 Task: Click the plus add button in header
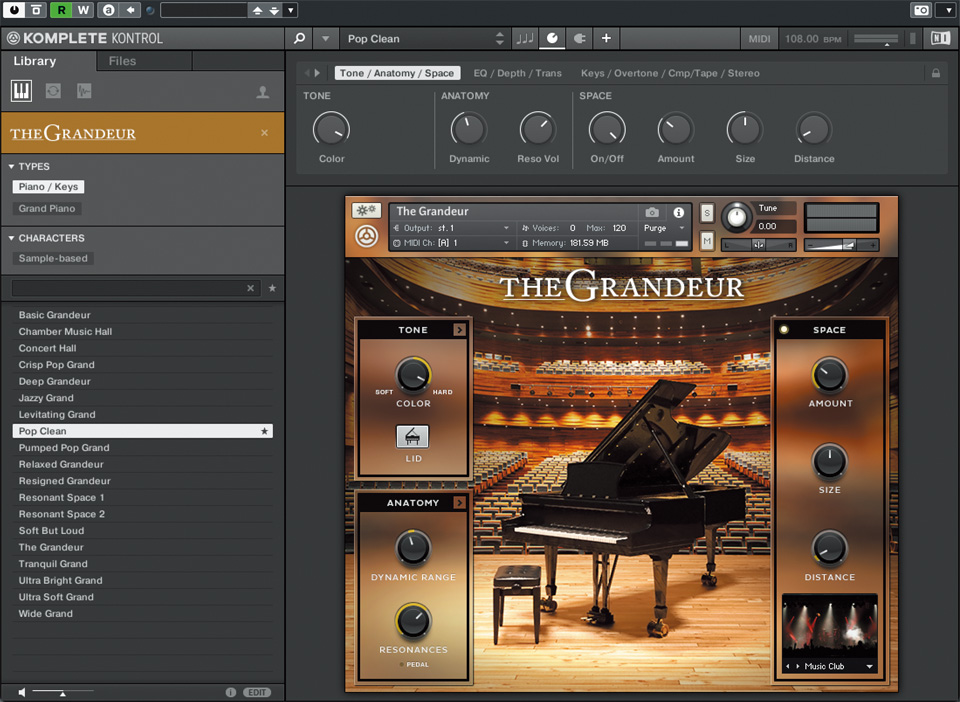(x=606, y=39)
